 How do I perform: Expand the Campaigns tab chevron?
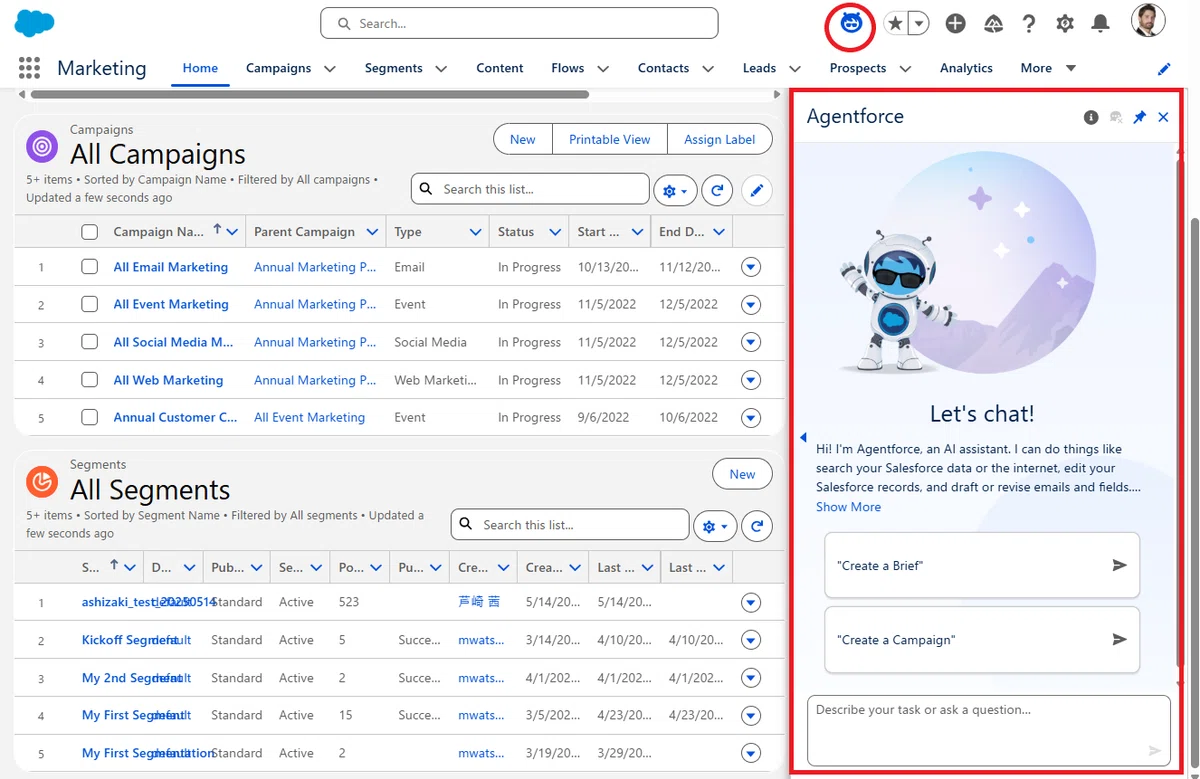tap(330, 69)
